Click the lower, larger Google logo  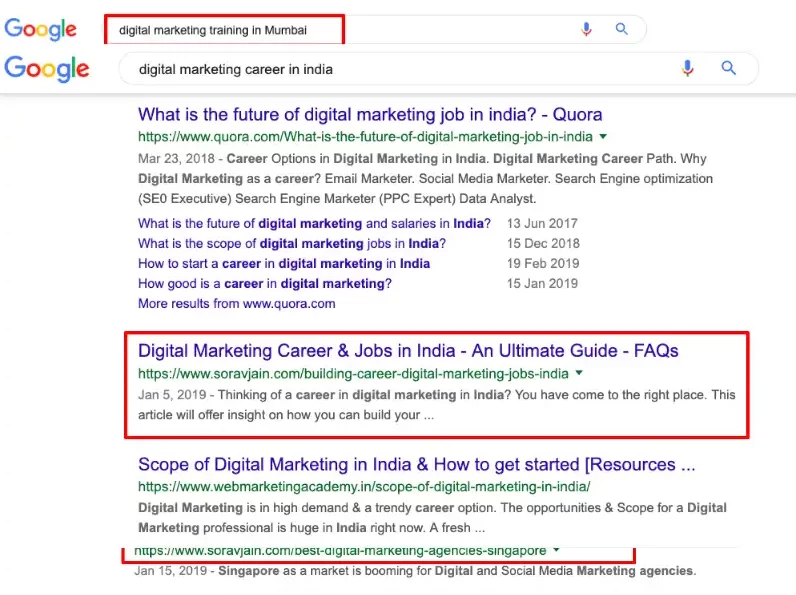[47, 69]
